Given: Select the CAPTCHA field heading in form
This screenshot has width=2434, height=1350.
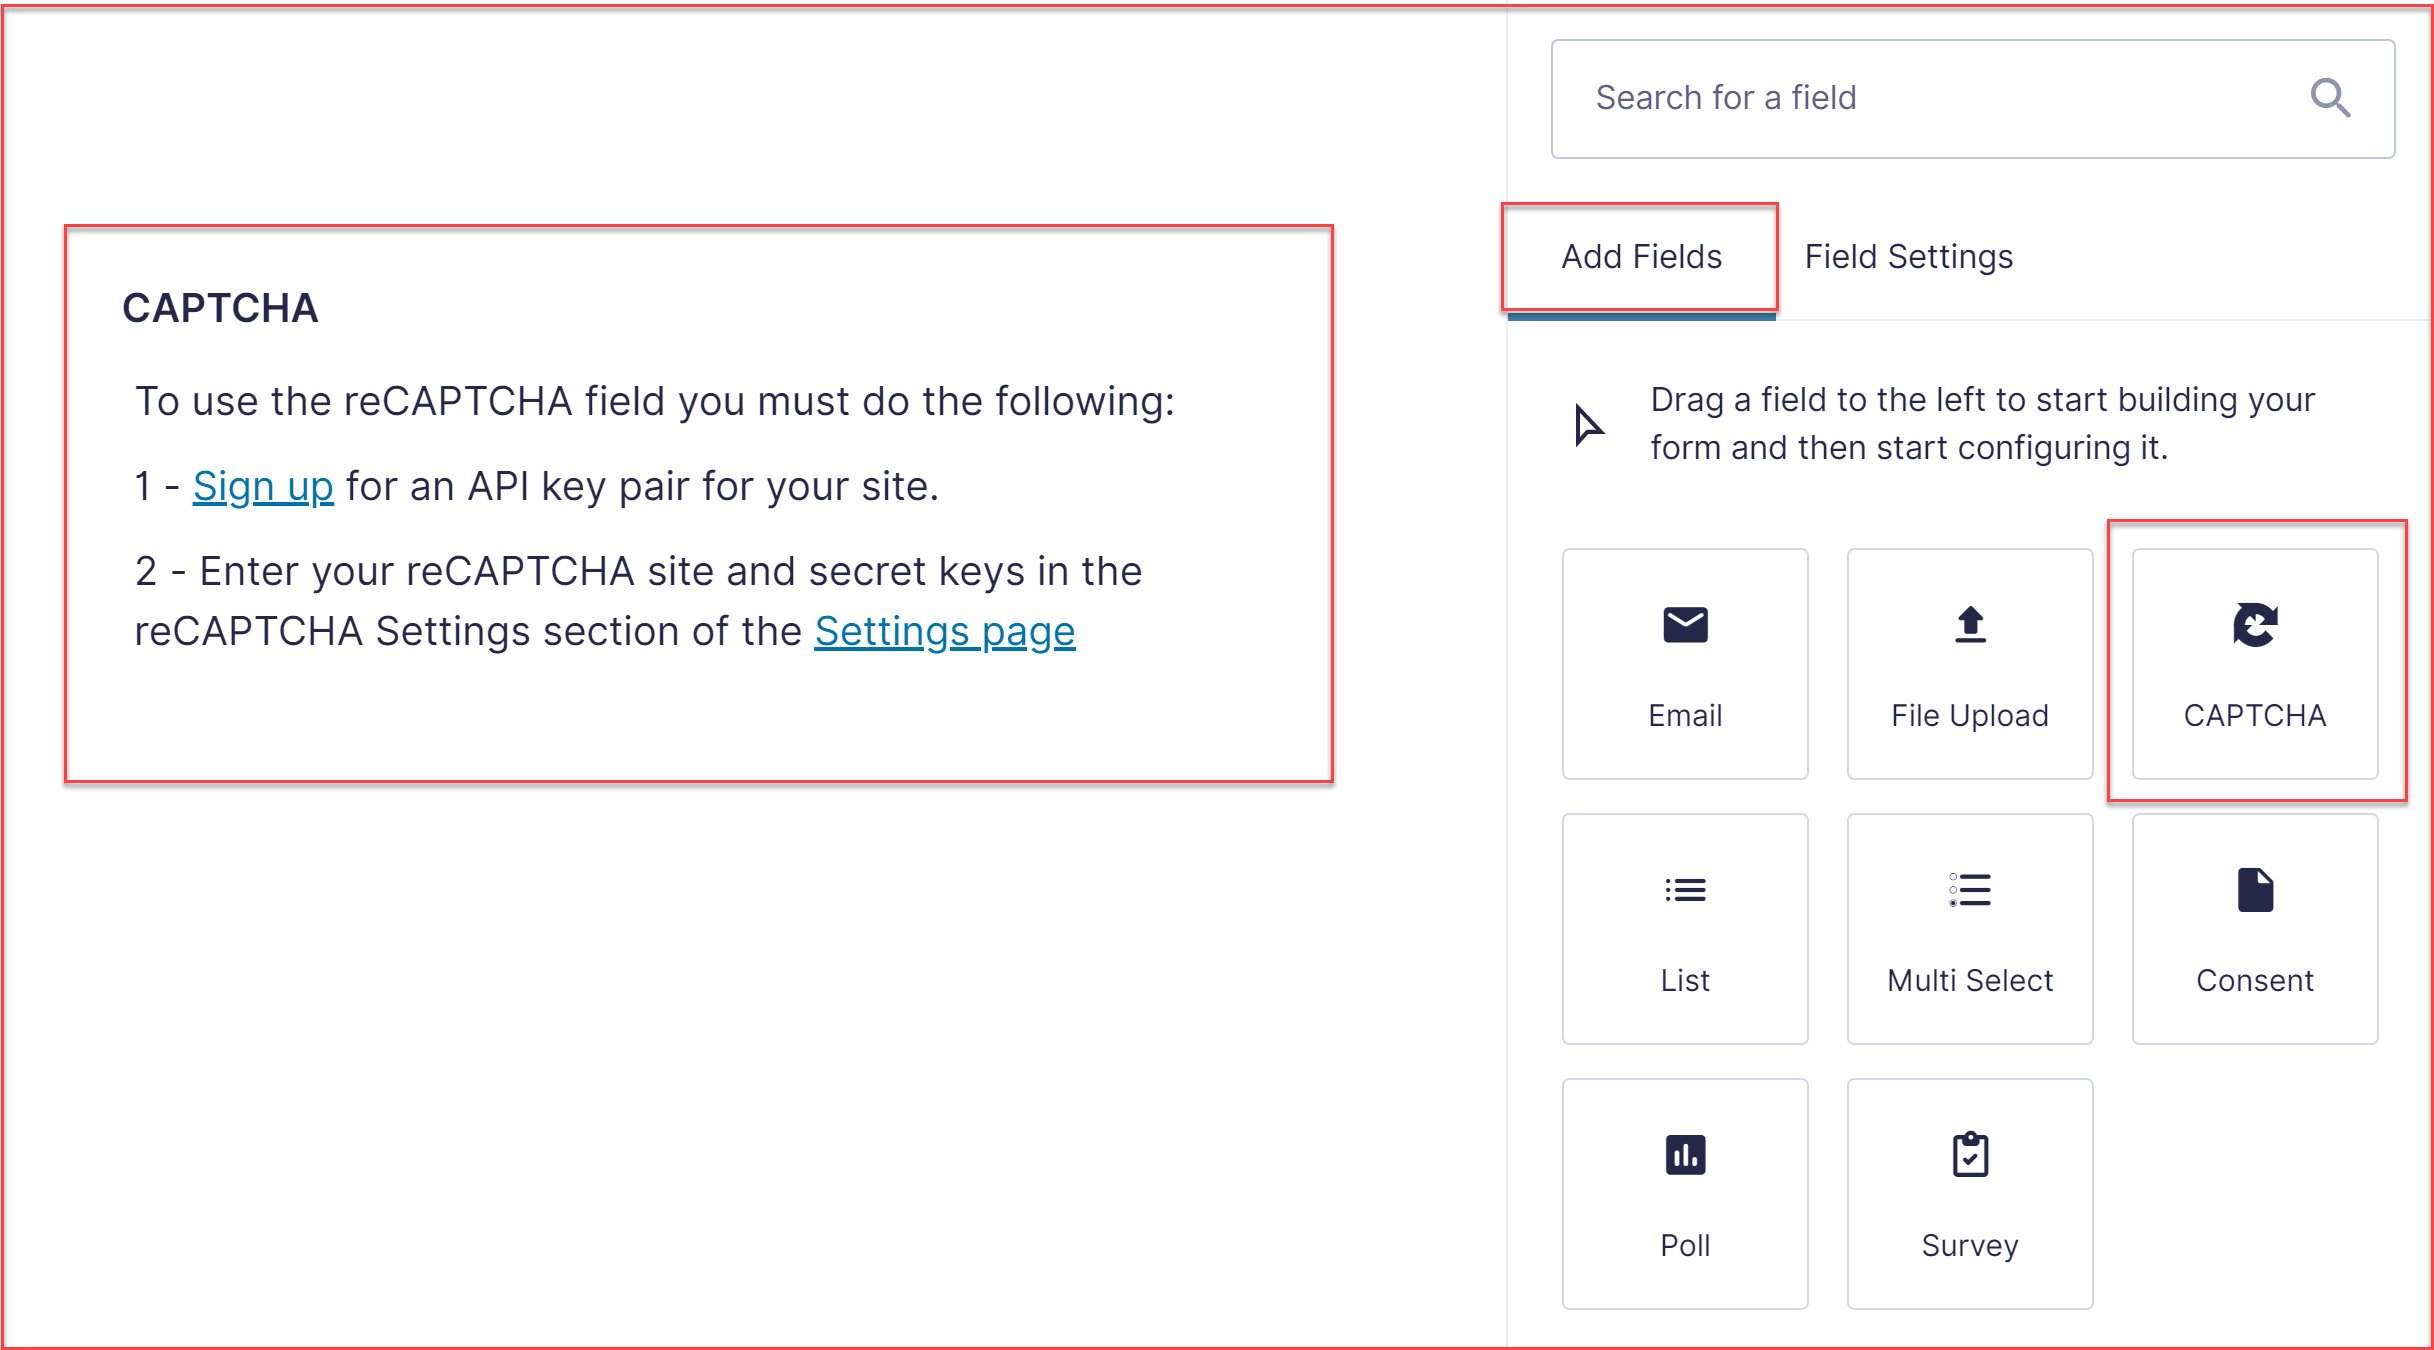Looking at the screenshot, I should [220, 308].
